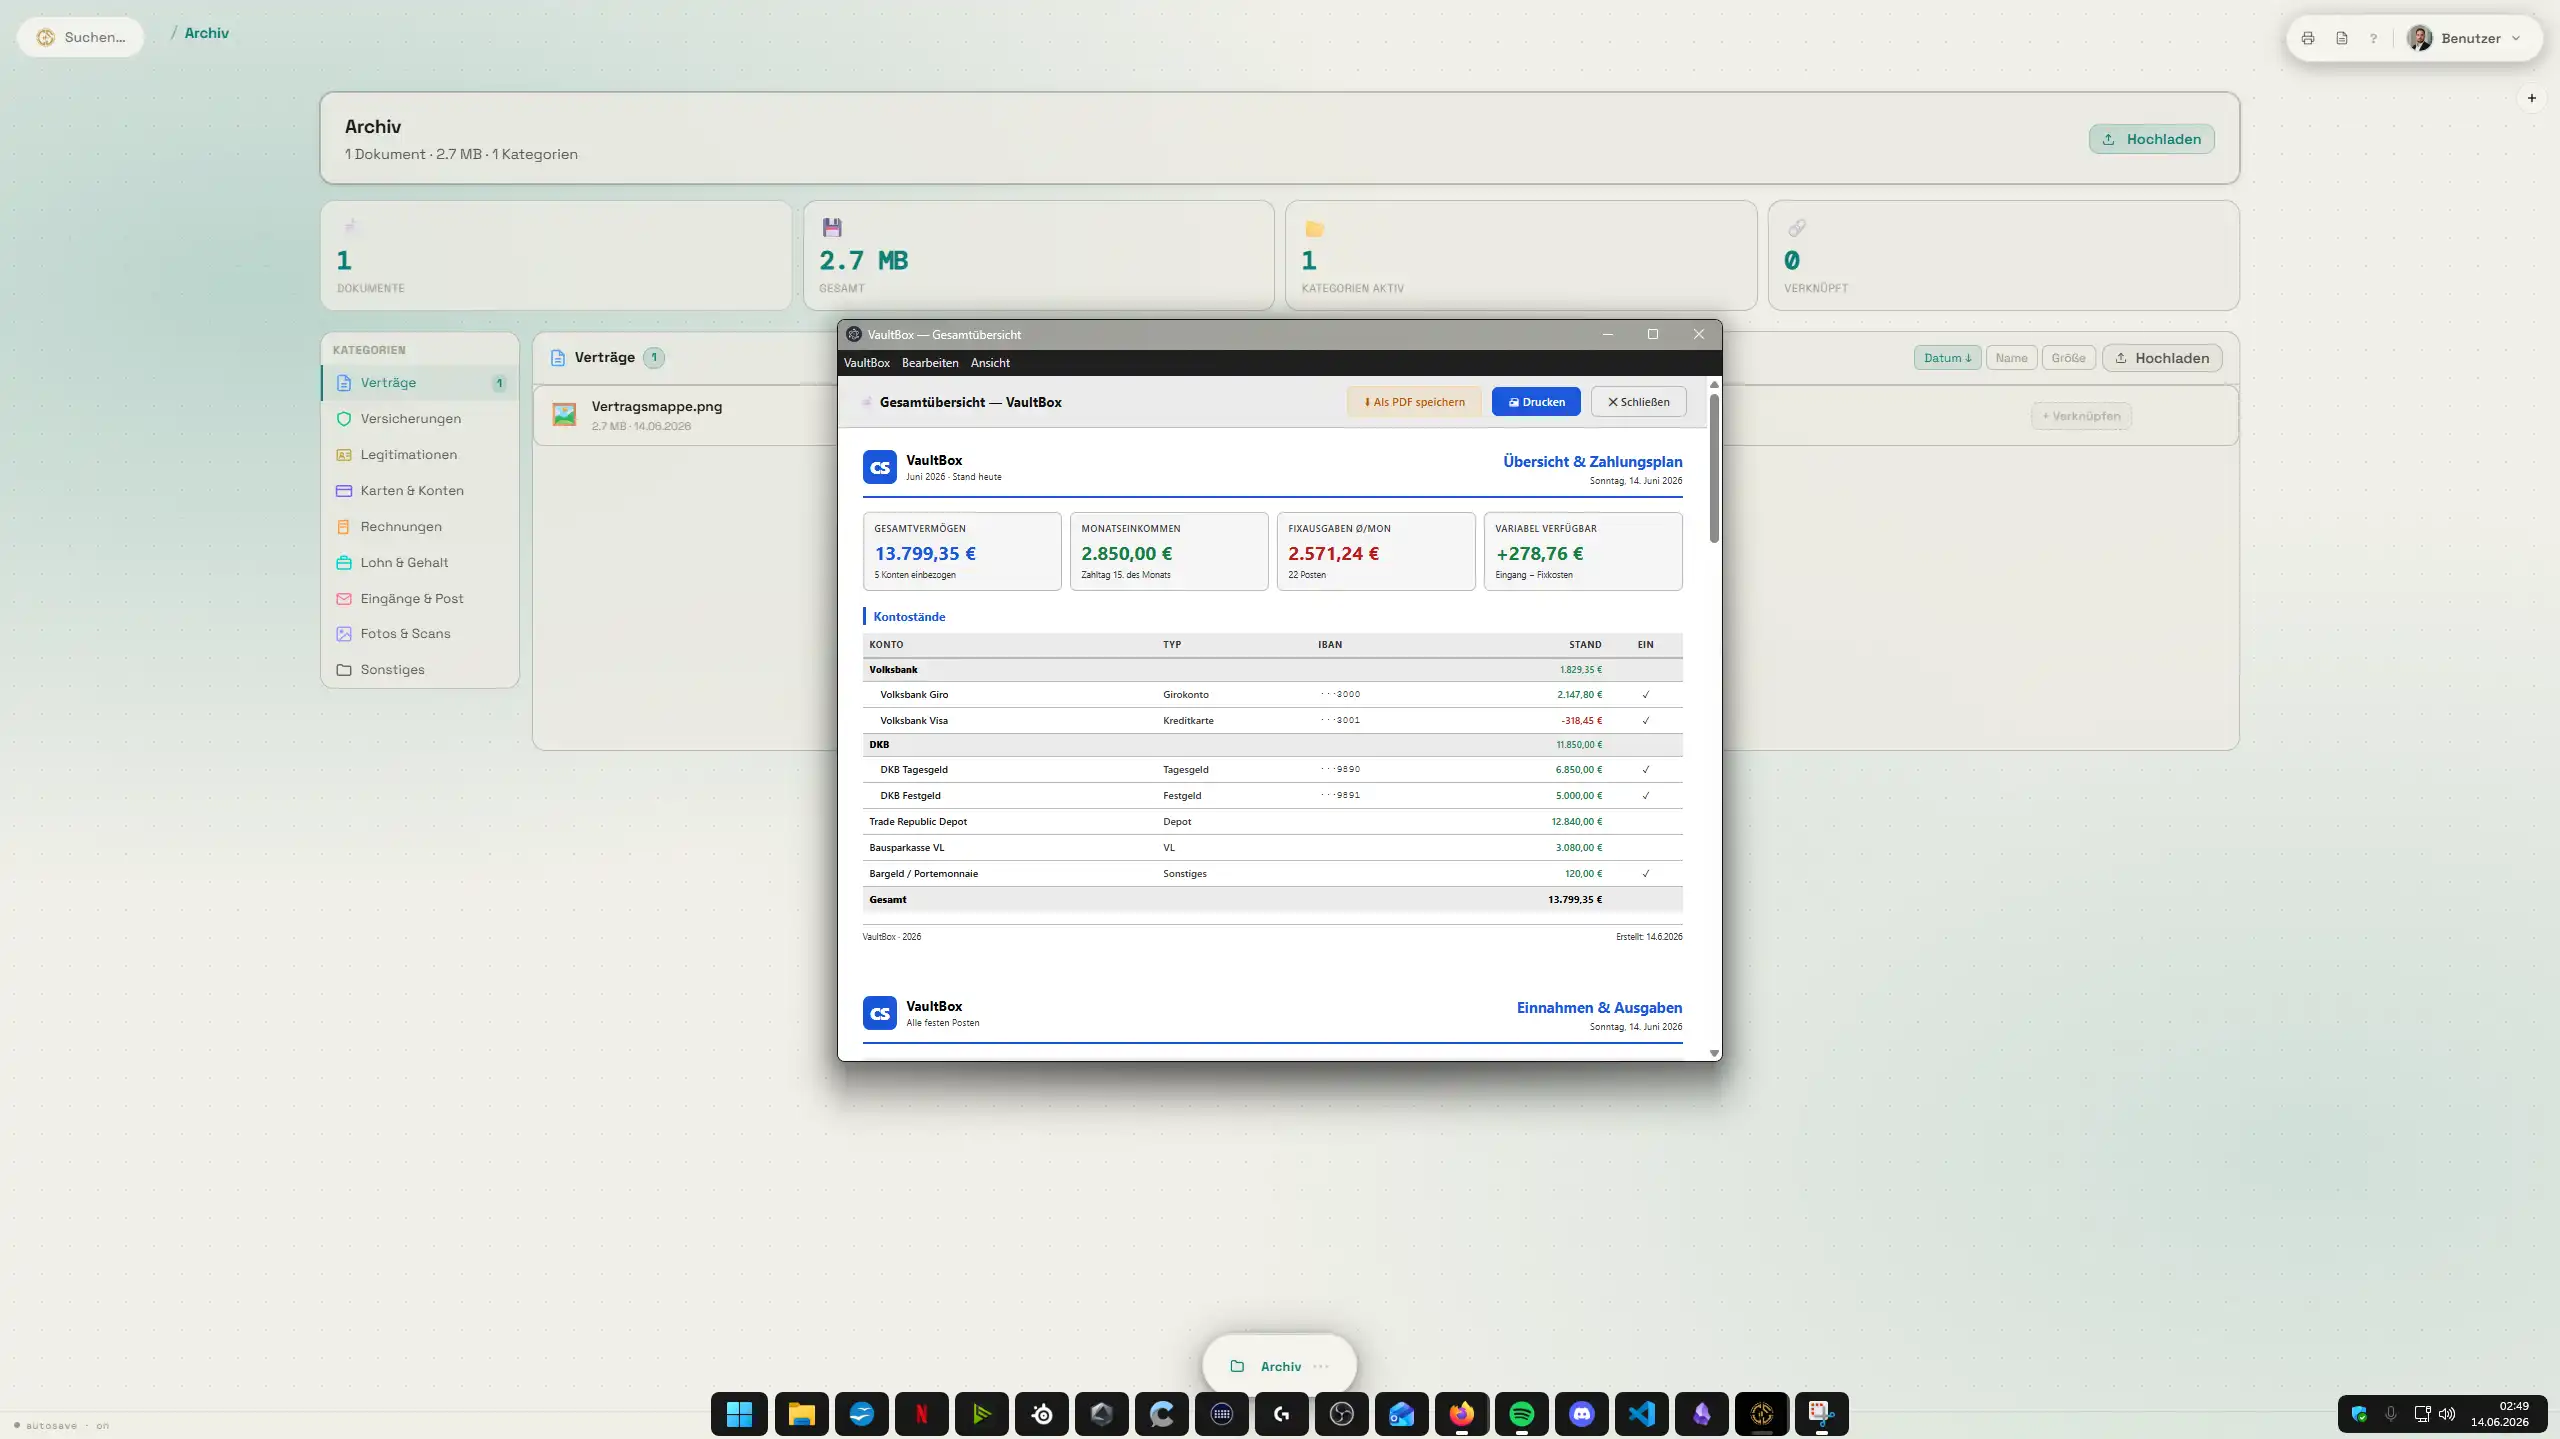
Task: Sort documents by Datum
Action: click(x=1947, y=358)
